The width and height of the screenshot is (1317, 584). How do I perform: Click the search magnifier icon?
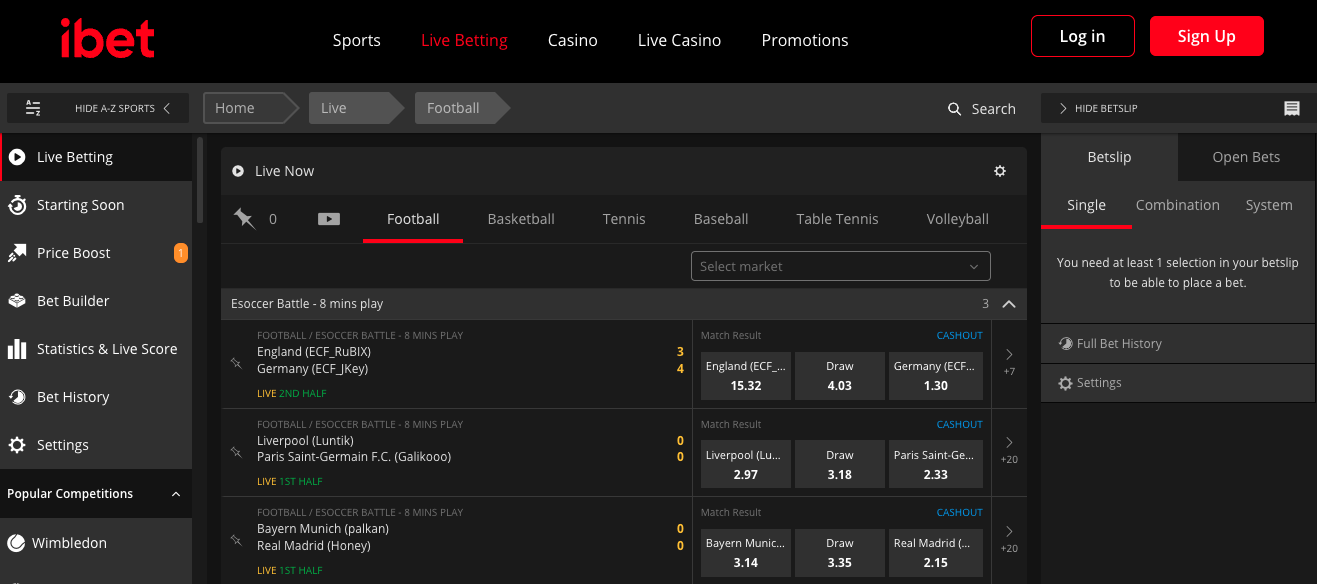click(955, 109)
